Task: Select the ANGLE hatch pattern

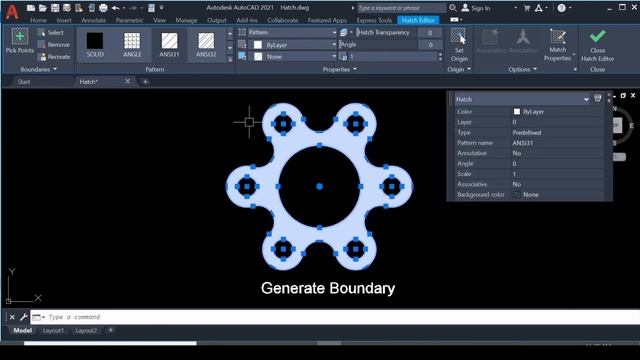Action: (132, 44)
